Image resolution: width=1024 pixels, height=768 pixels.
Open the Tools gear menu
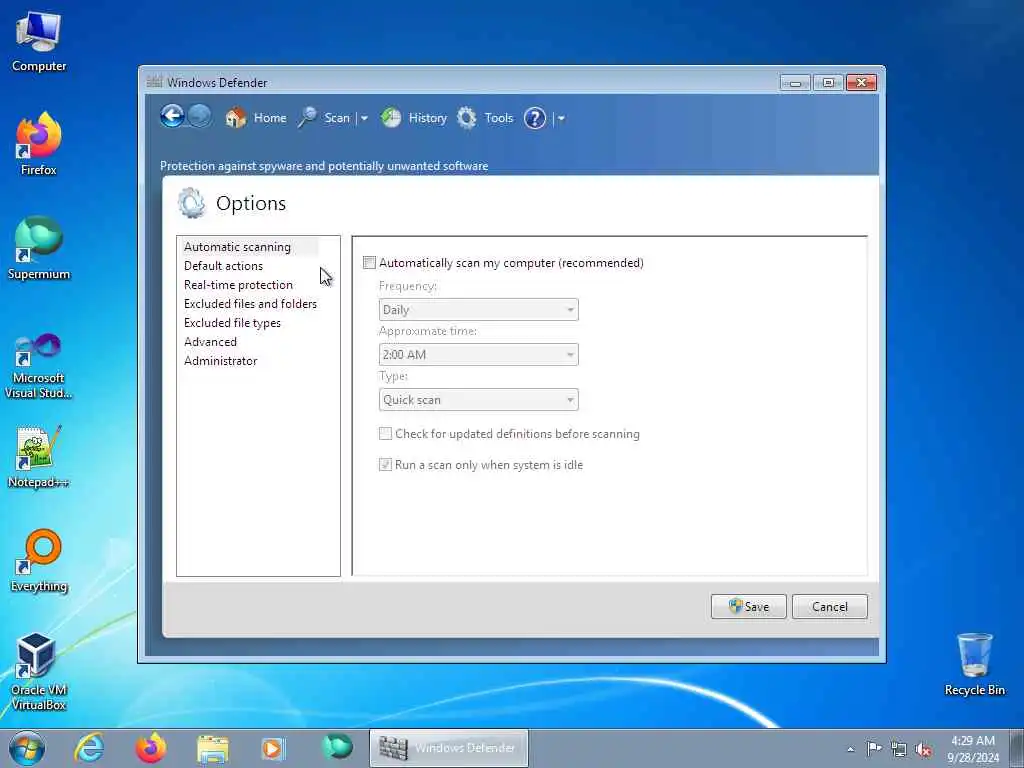(x=485, y=118)
